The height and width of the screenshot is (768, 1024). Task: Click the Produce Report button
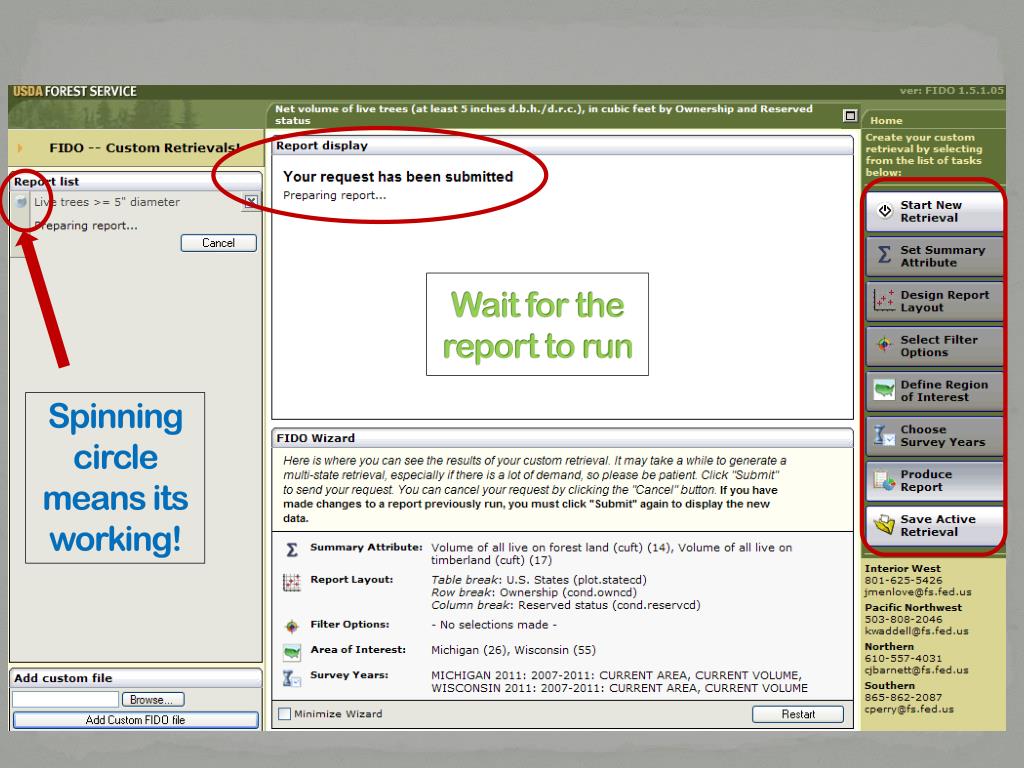pyautogui.click(x=934, y=481)
